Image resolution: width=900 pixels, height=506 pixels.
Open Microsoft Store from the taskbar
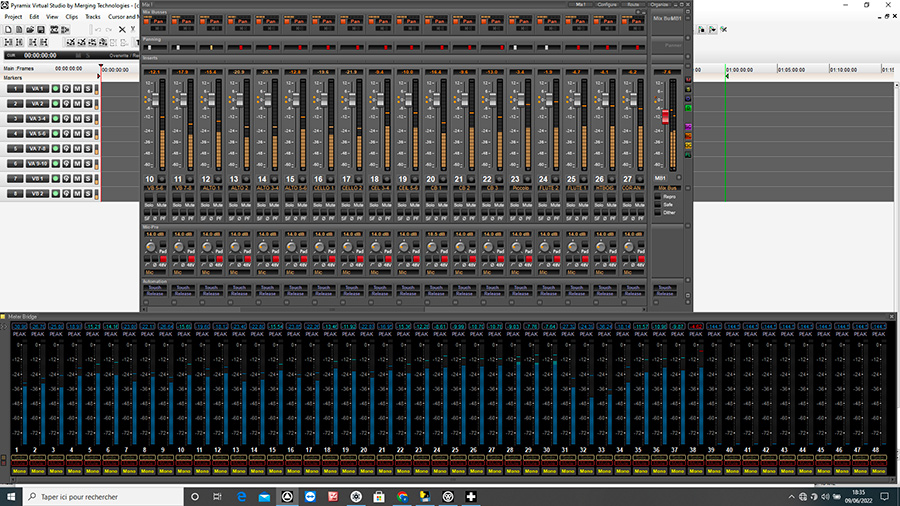pyautogui.click(x=379, y=497)
